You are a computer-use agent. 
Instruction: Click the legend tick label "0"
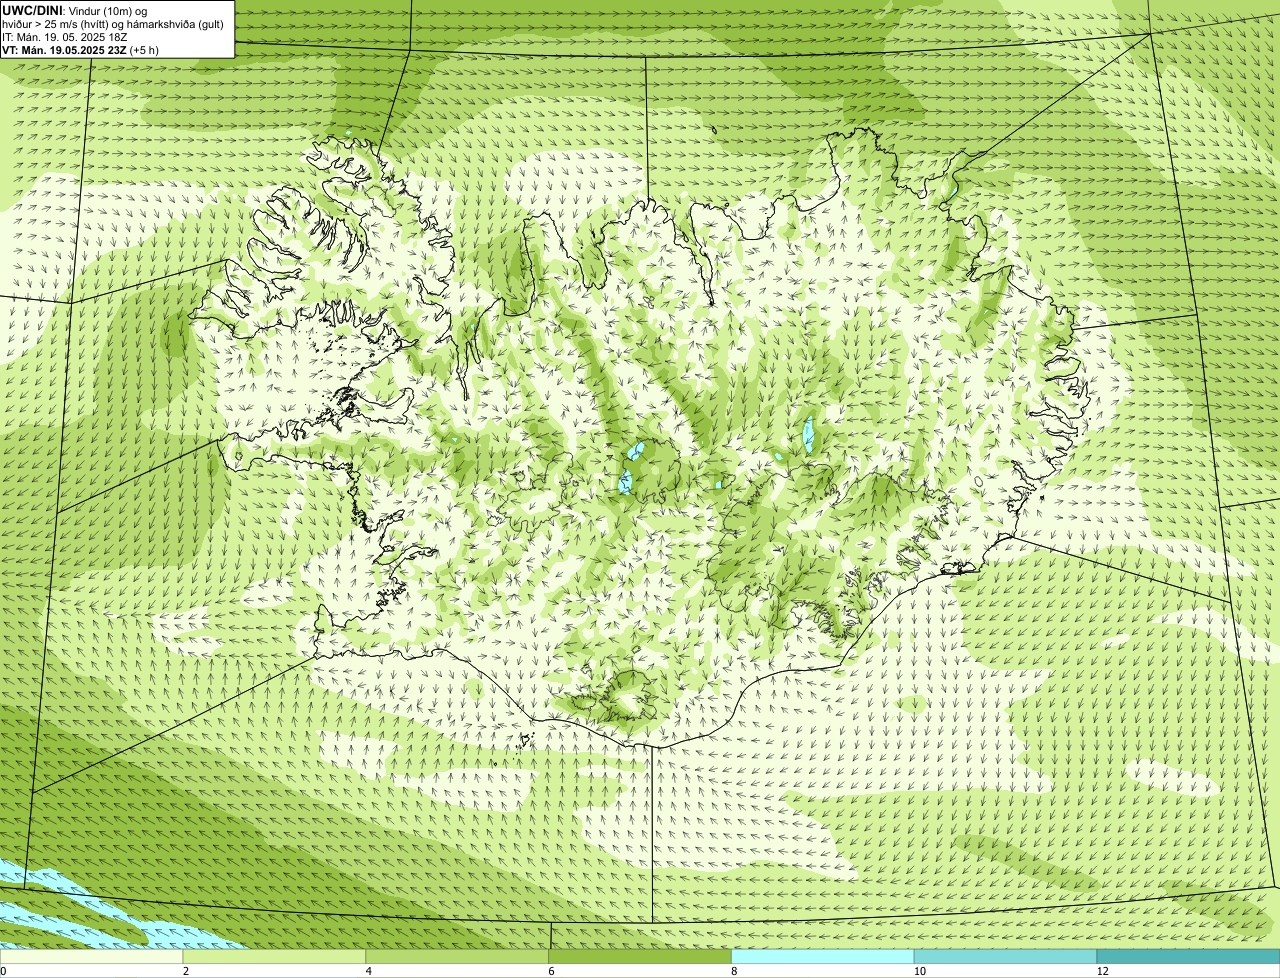(x=3, y=971)
